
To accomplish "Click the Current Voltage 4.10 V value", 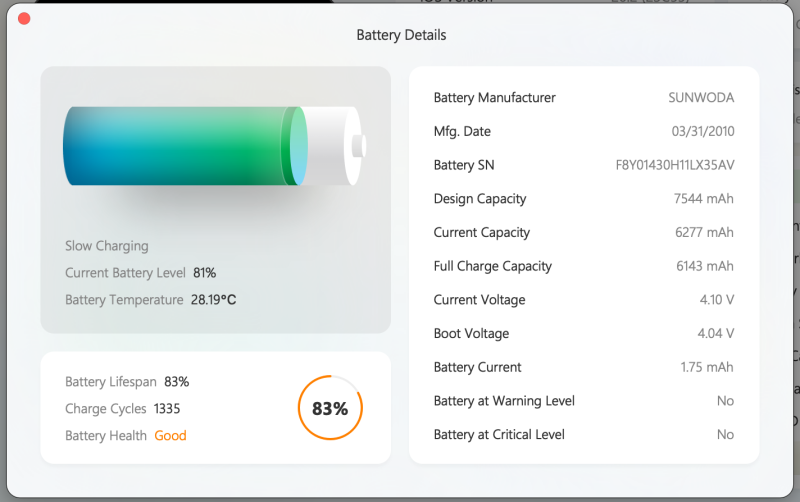I will (715, 300).
